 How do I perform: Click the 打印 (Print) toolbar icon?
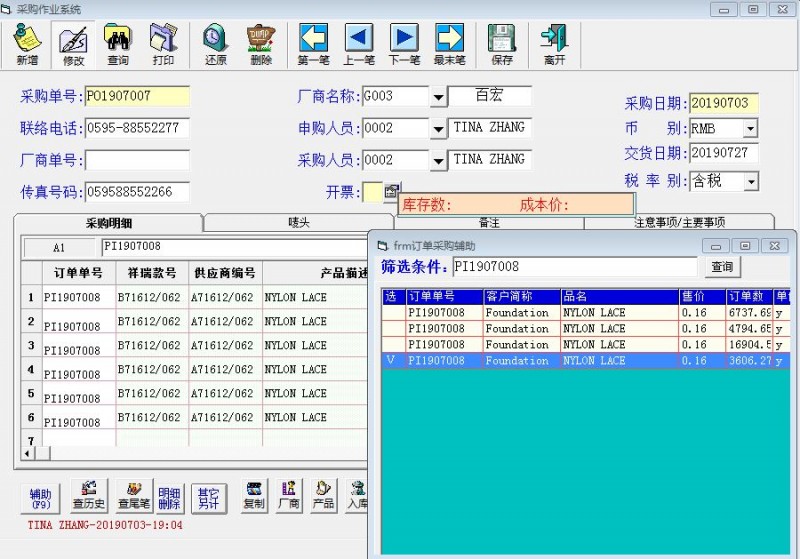click(163, 45)
